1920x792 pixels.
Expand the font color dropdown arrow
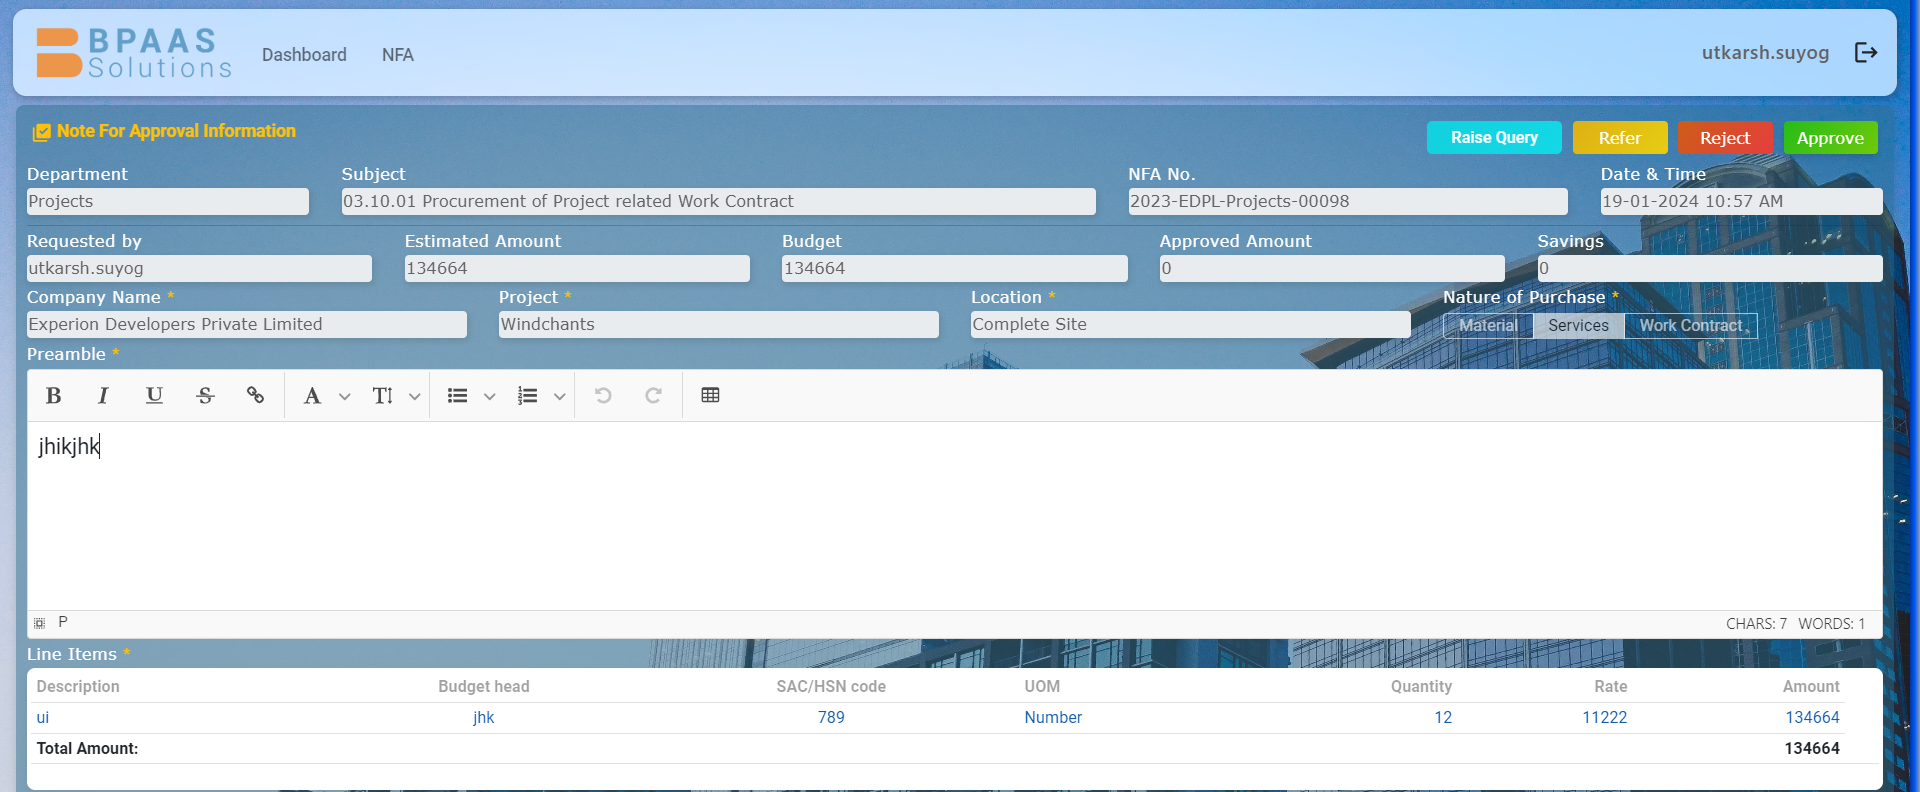click(x=345, y=397)
